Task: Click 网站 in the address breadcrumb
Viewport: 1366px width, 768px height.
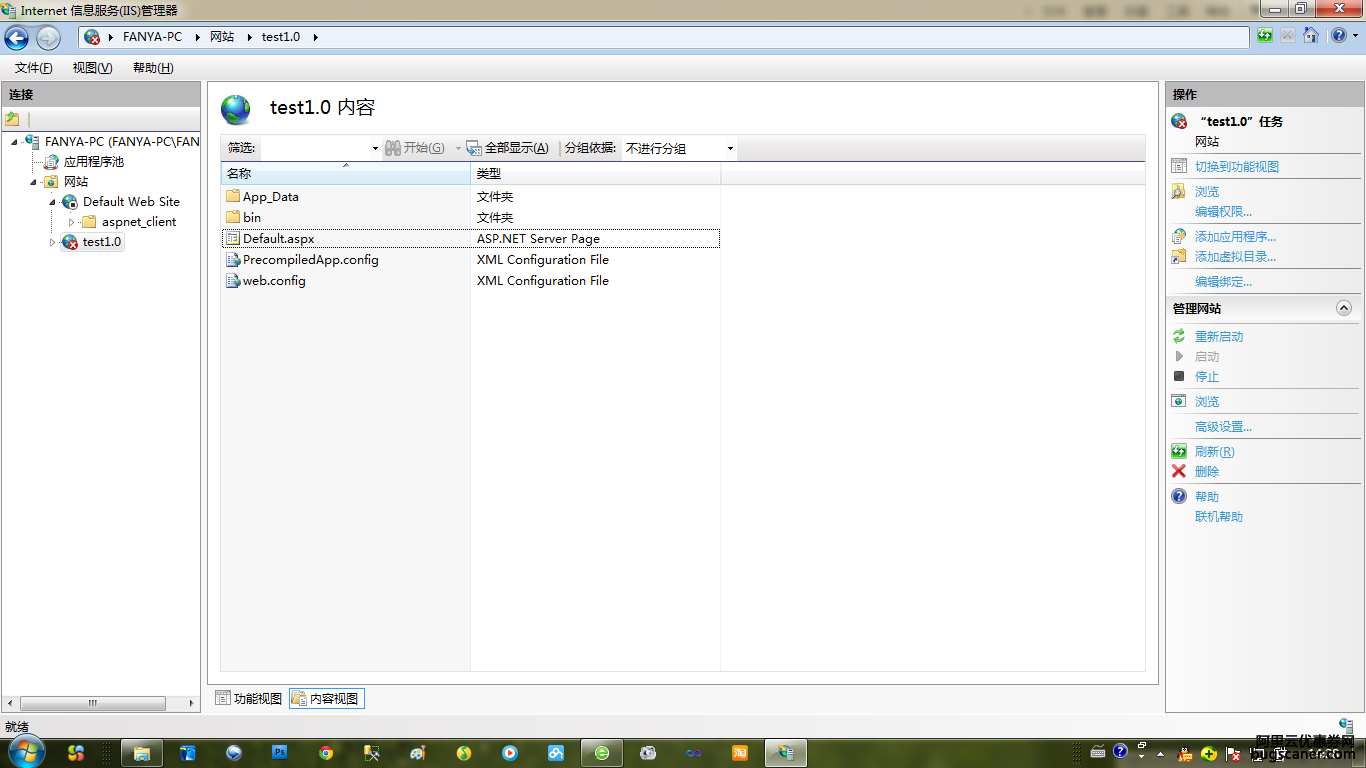Action: pyautogui.click(x=222, y=37)
